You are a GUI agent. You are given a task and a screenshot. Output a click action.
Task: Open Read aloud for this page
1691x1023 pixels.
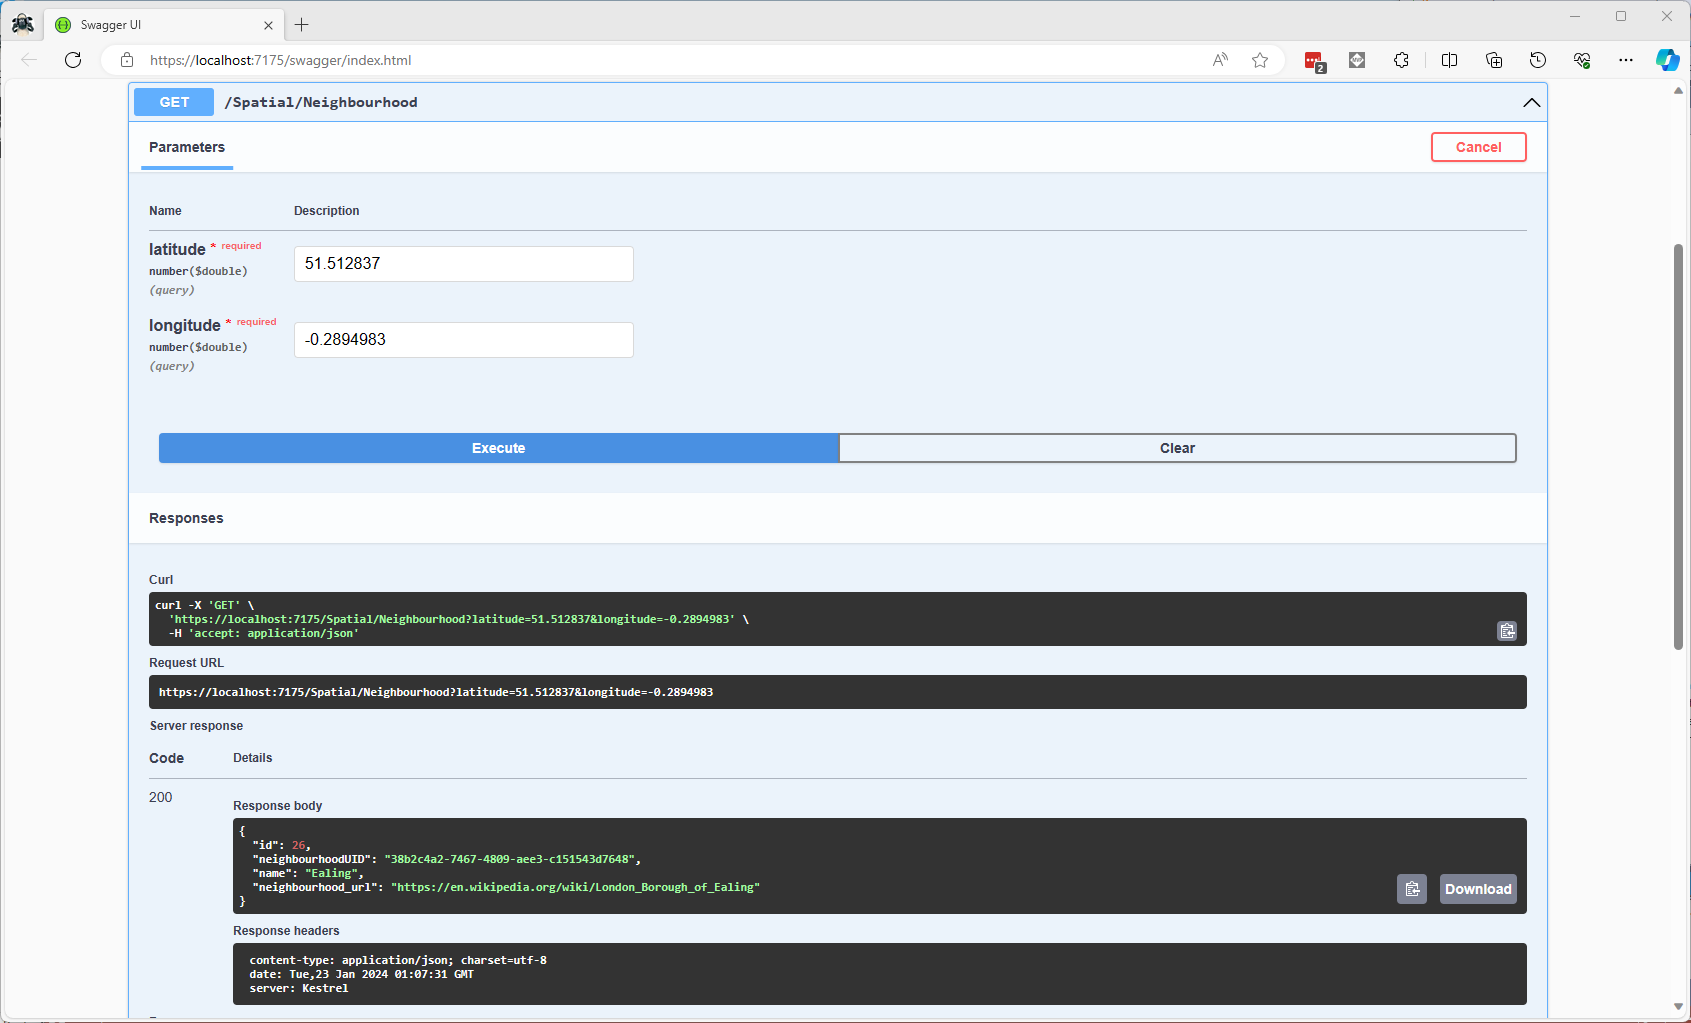tap(1219, 60)
